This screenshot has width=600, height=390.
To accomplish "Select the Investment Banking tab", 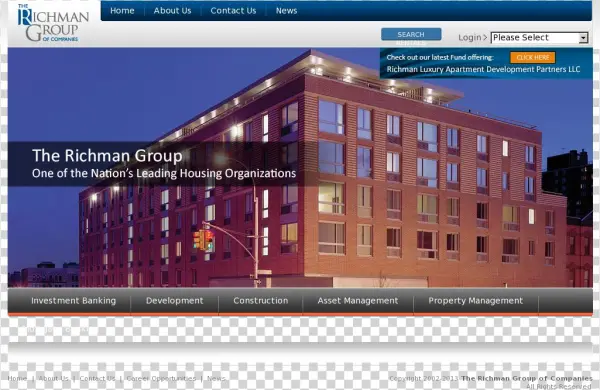I will point(73,301).
